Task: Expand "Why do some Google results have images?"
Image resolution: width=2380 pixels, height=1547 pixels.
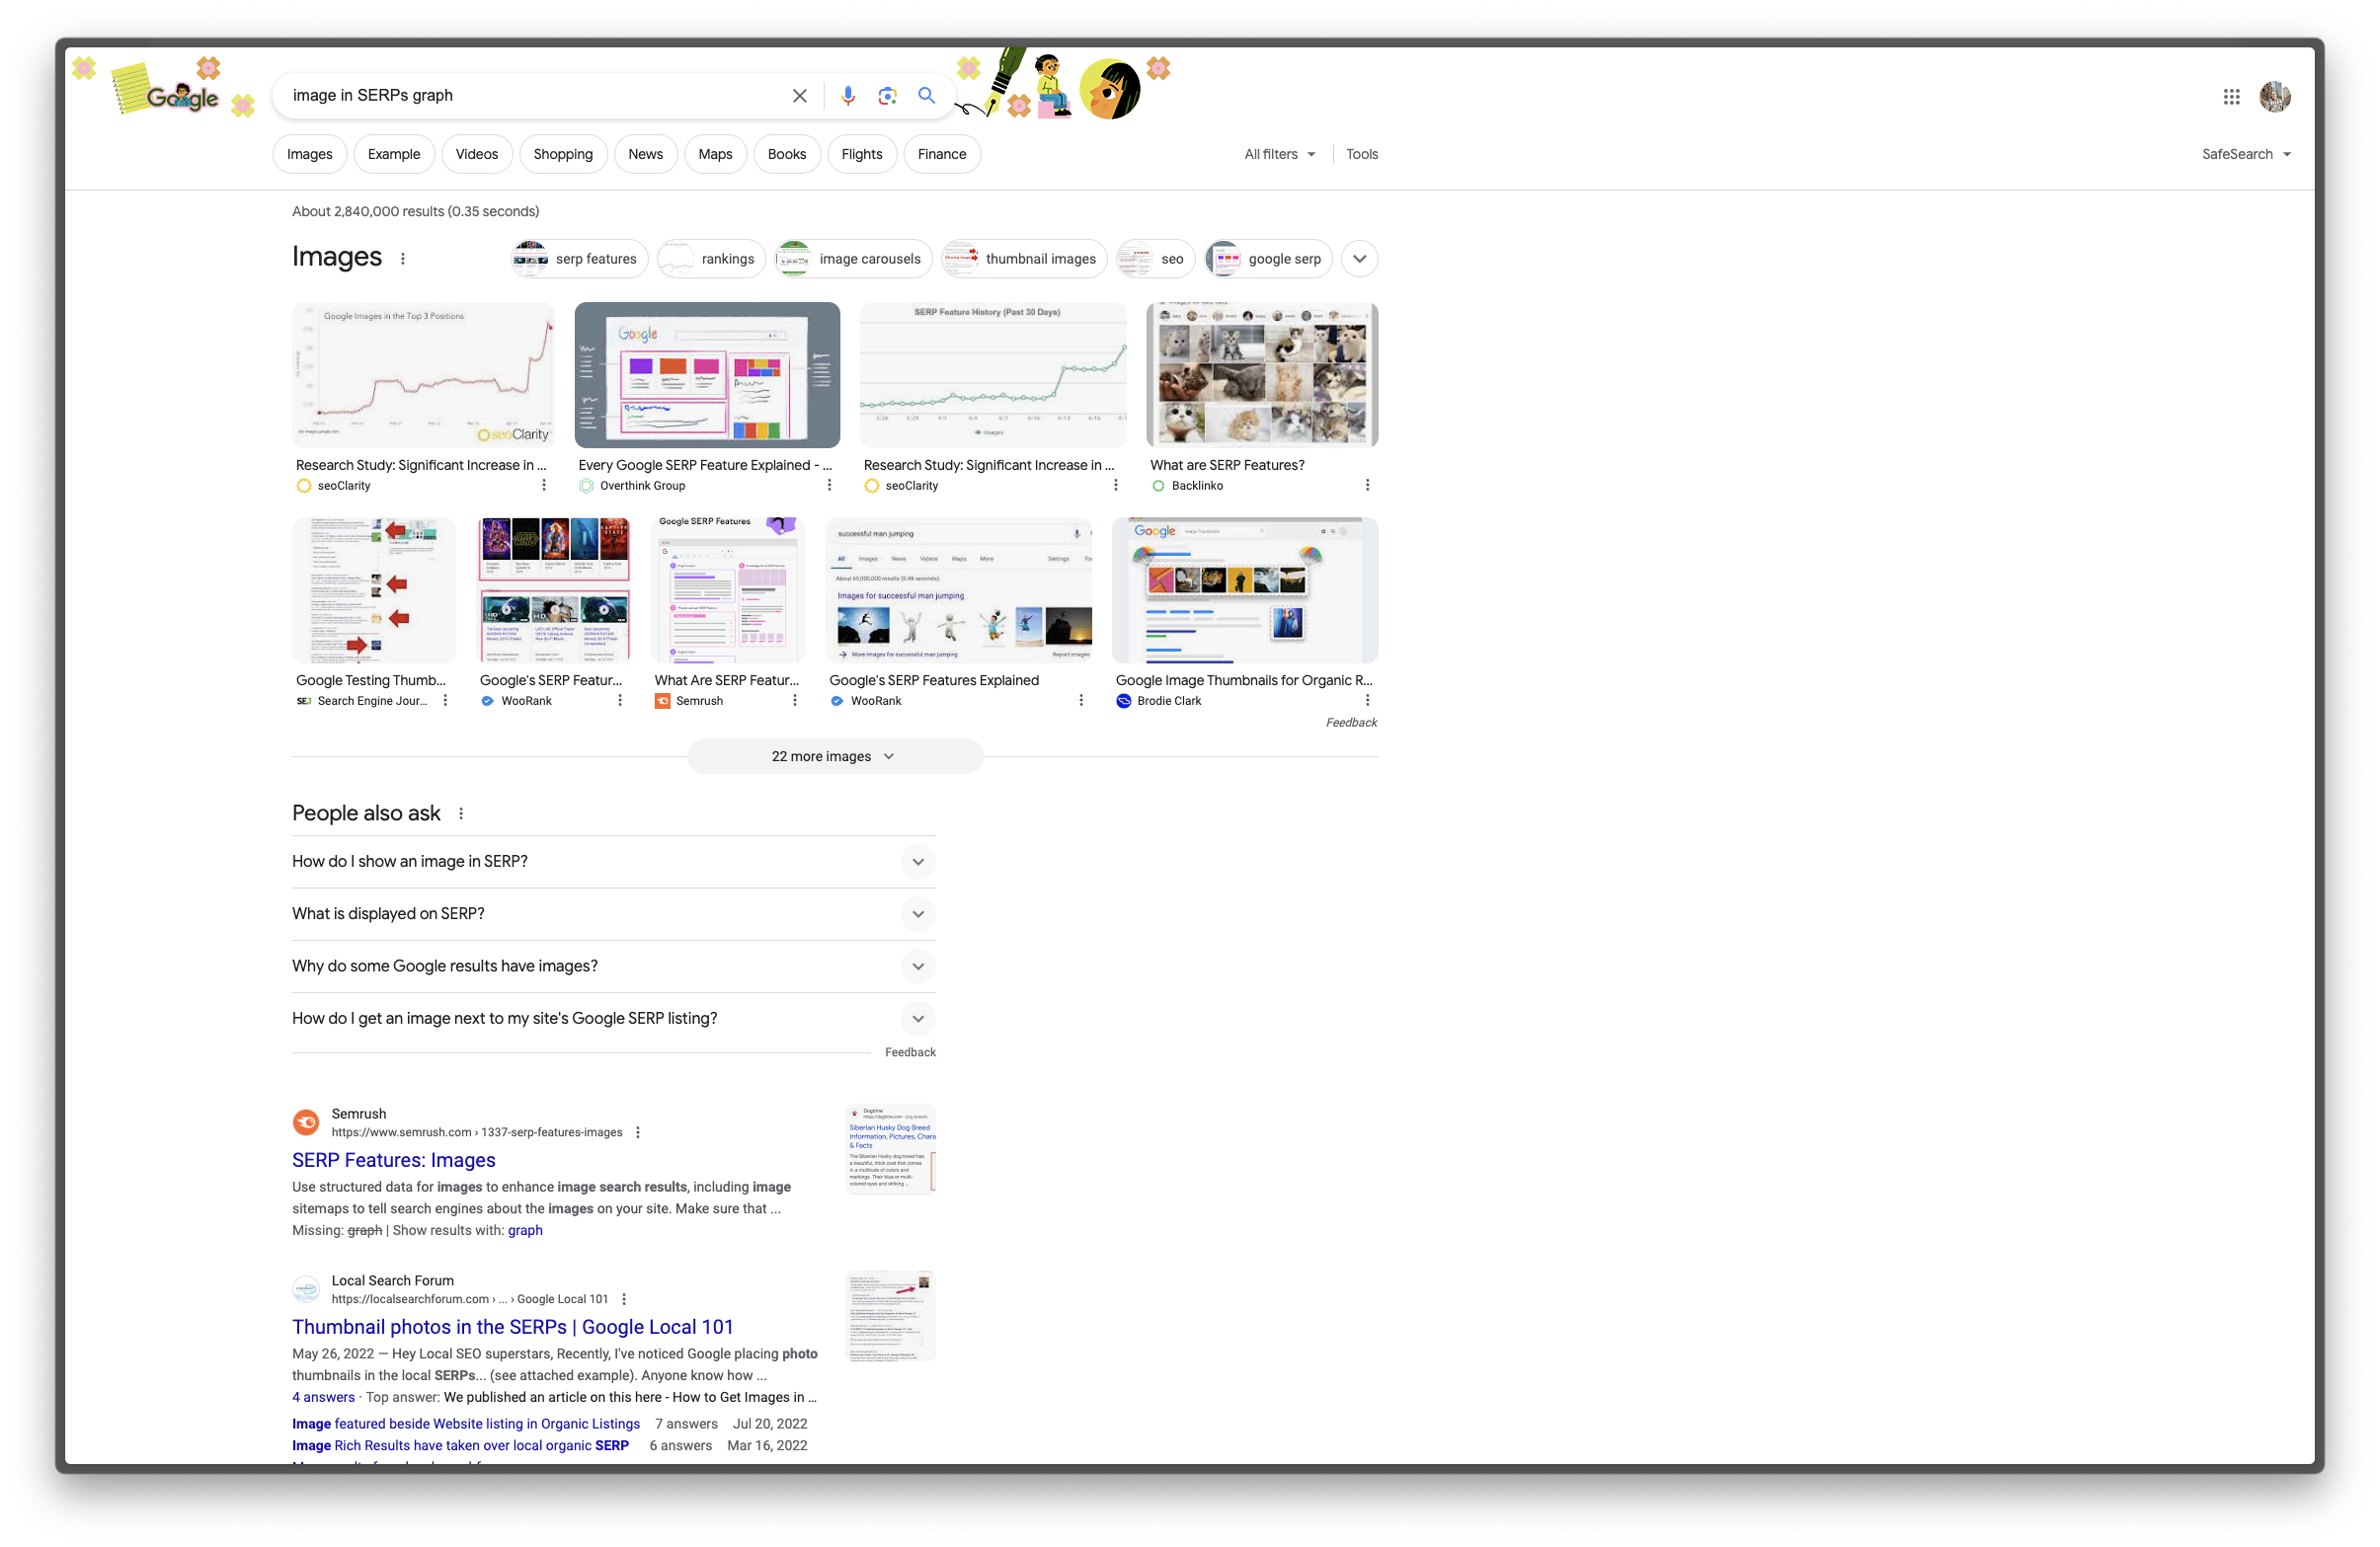Action: coord(613,967)
